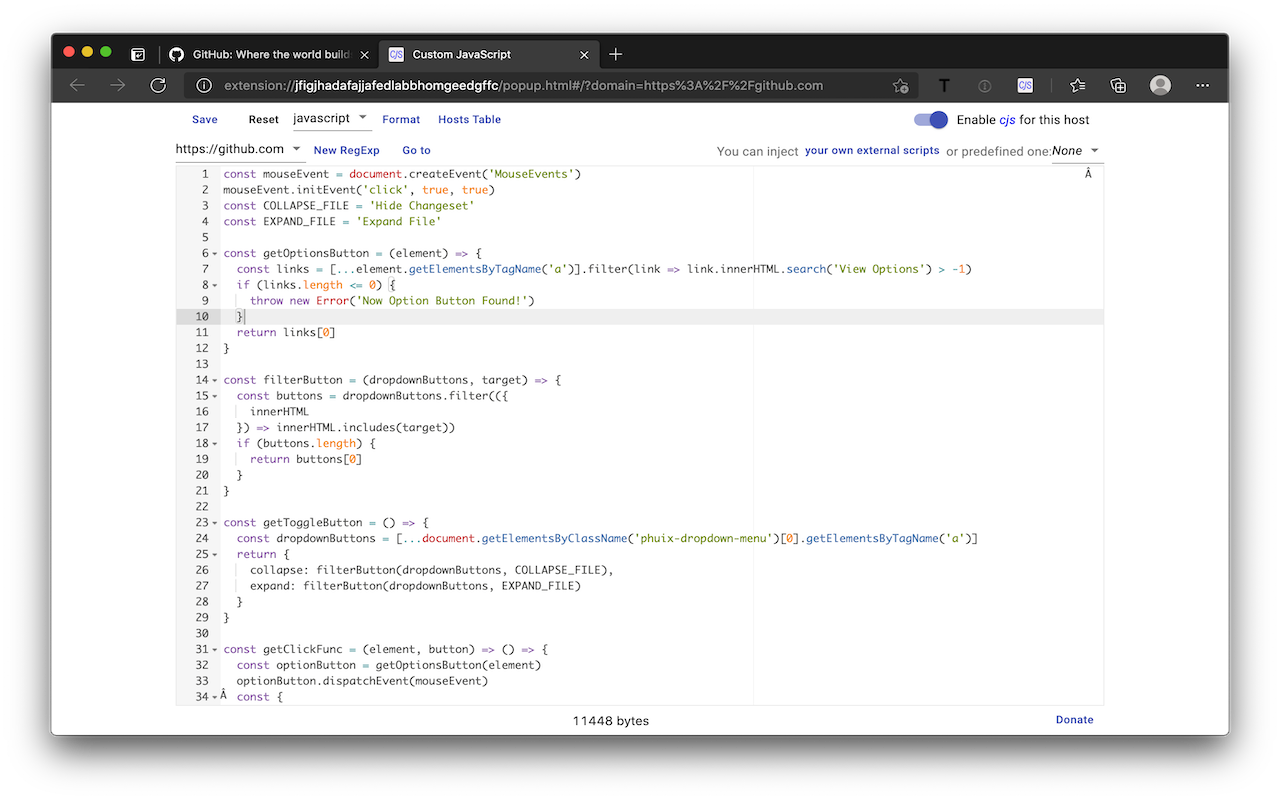This screenshot has height=800, width=1280.
Task: View site information icon in address bar
Action: point(203,86)
